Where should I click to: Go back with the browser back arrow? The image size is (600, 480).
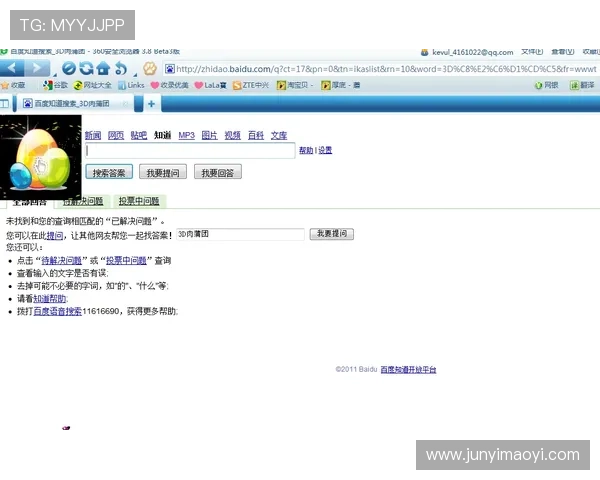point(12,69)
